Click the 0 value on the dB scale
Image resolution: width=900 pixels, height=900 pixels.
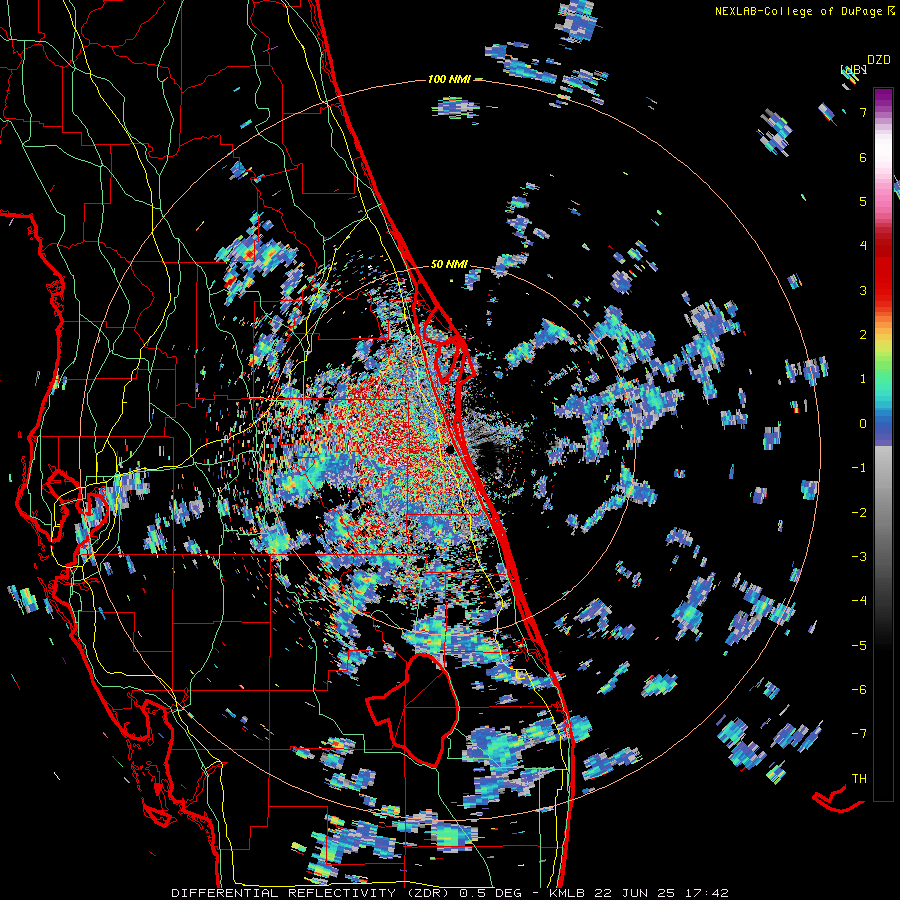(863, 424)
